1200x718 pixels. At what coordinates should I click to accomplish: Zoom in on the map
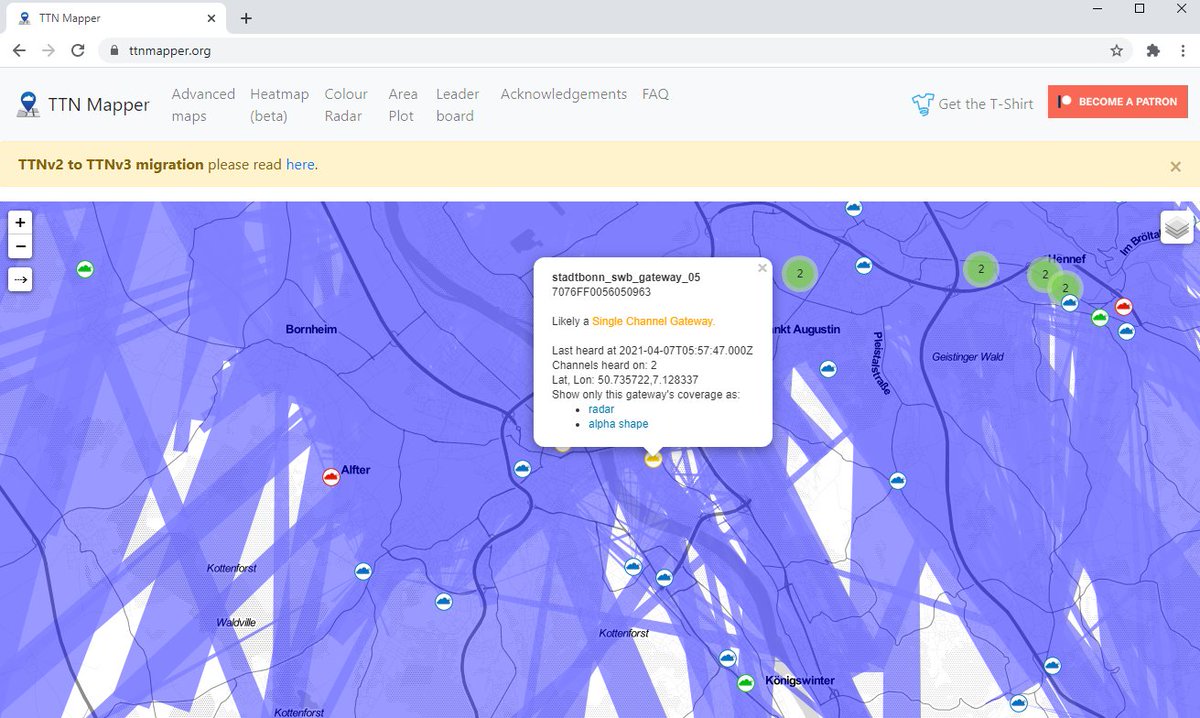[x=20, y=223]
